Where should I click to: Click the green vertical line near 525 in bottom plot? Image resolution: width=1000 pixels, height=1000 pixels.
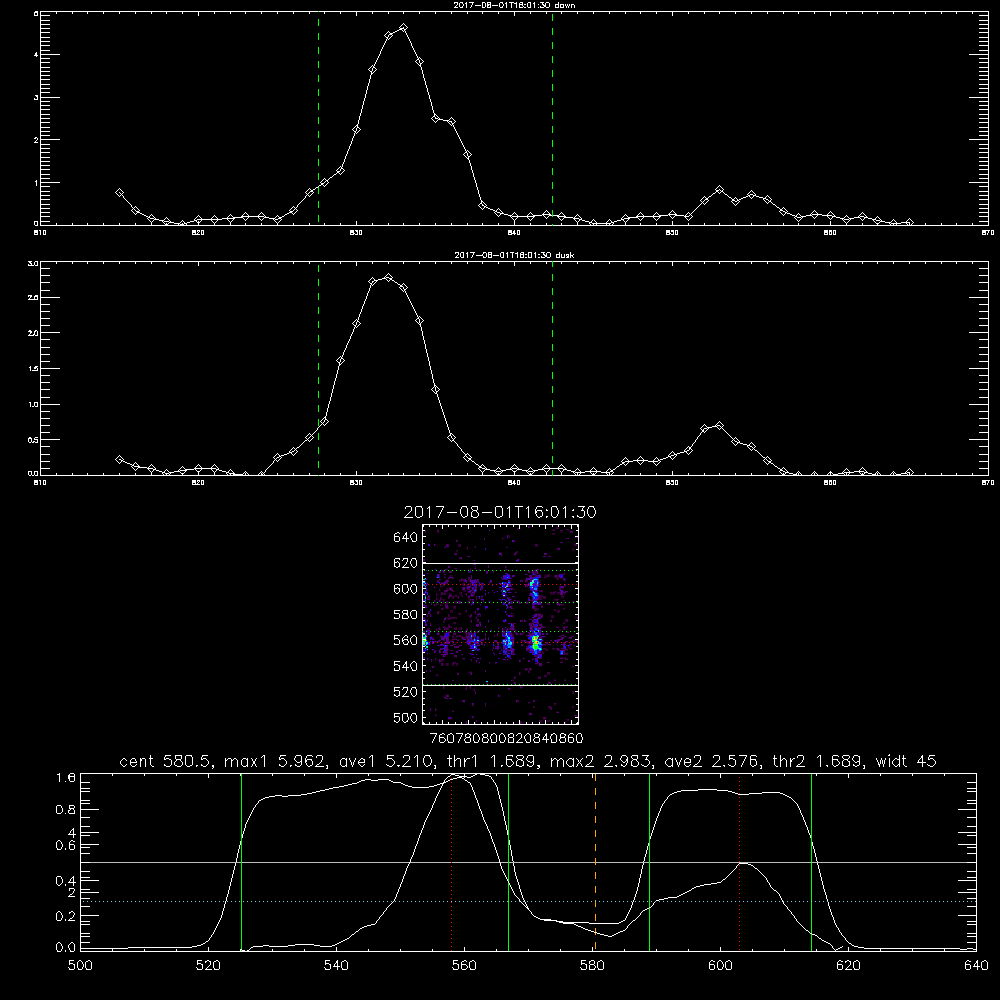241,862
